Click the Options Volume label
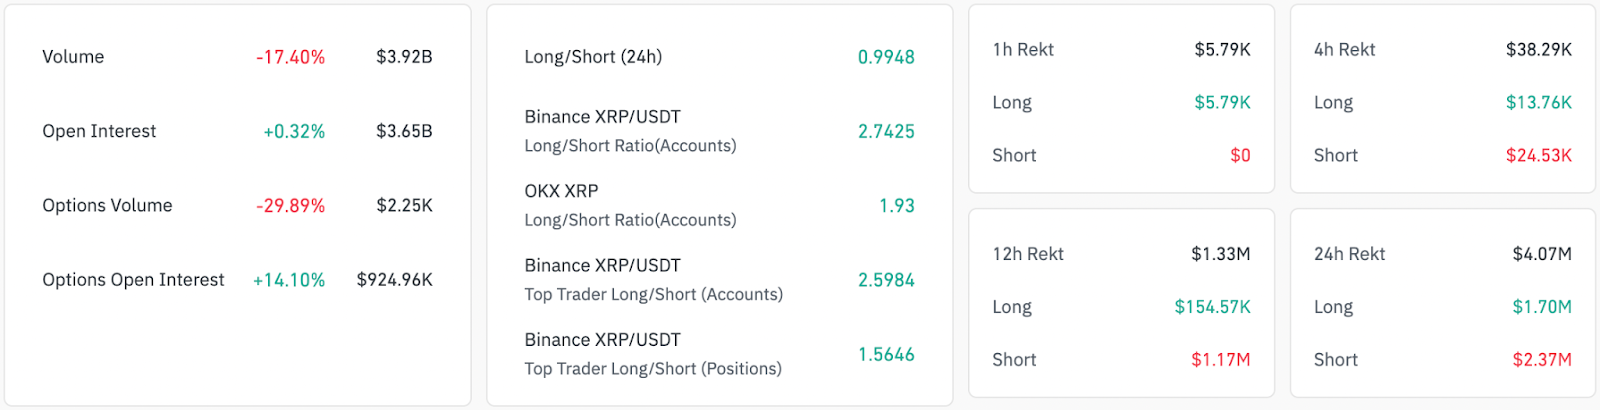The width and height of the screenshot is (1600, 410). coord(107,205)
